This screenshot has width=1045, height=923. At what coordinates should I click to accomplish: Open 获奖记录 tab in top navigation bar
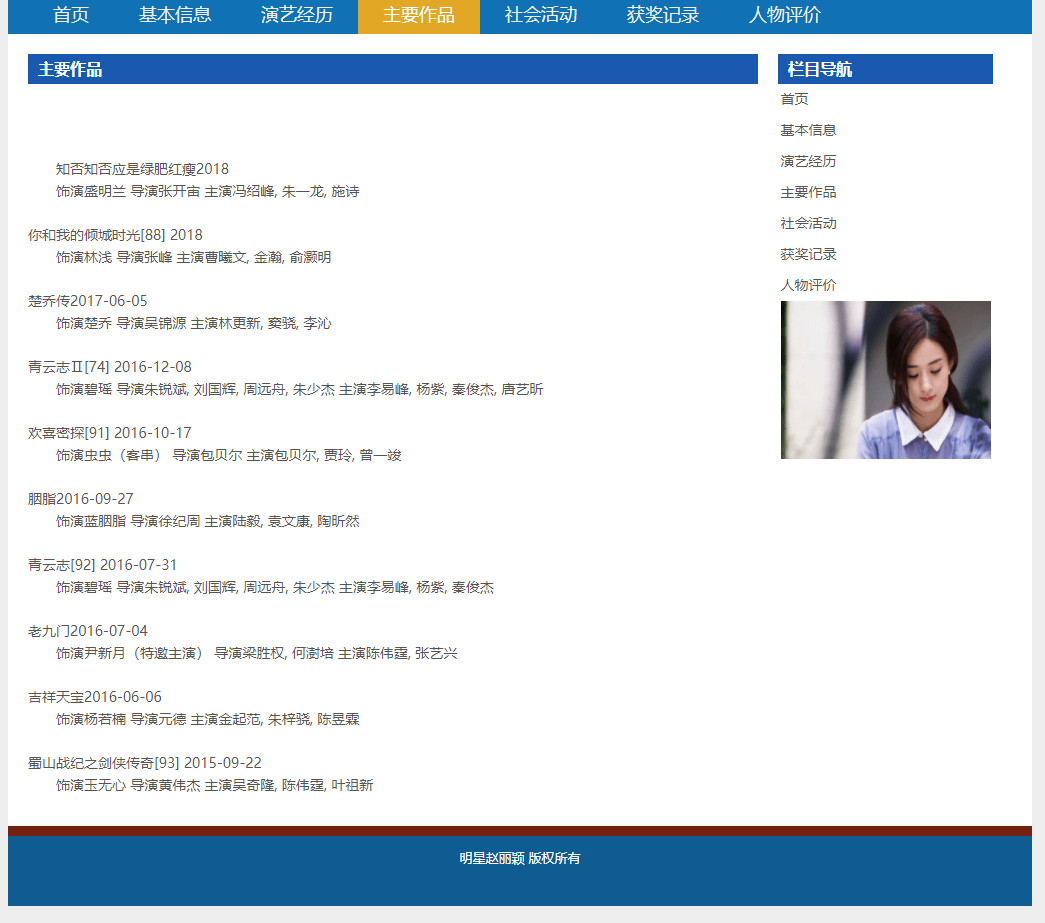point(662,15)
